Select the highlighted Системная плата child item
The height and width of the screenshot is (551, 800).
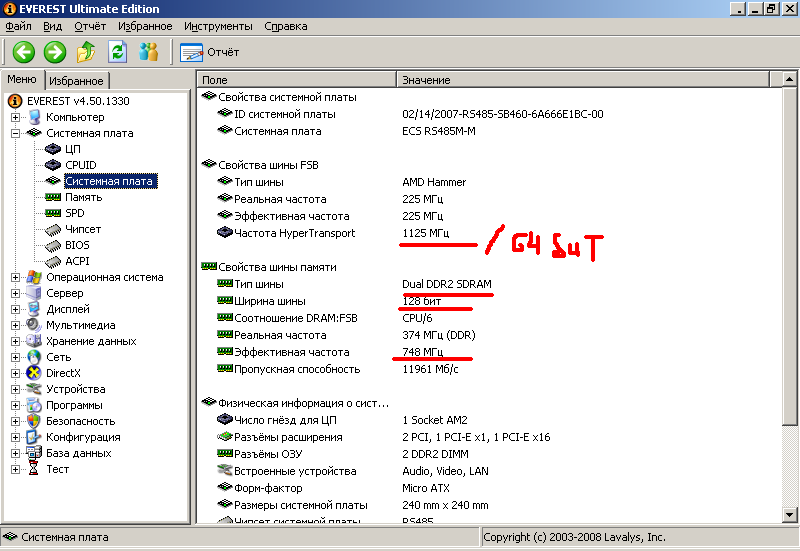pos(110,181)
